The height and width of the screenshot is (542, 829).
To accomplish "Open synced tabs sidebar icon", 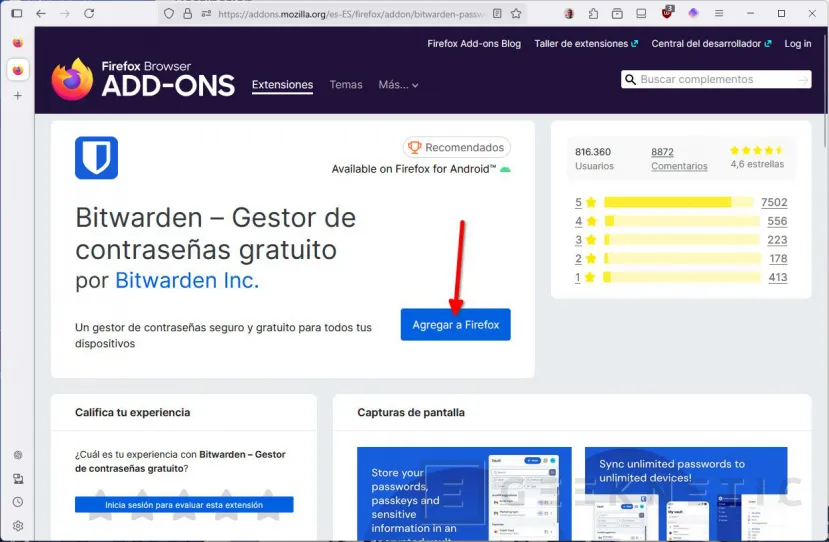I will click(18, 479).
